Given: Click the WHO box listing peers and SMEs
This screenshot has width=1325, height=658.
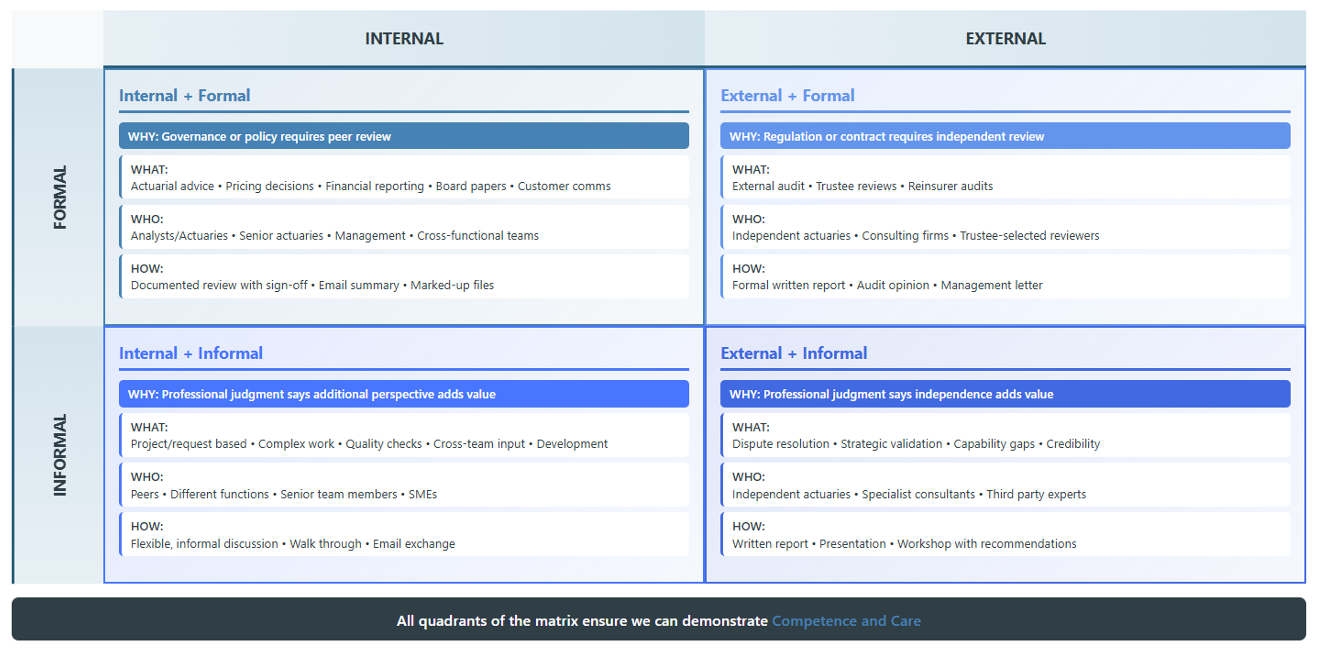Looking at the screenshot, I should 404,485.
